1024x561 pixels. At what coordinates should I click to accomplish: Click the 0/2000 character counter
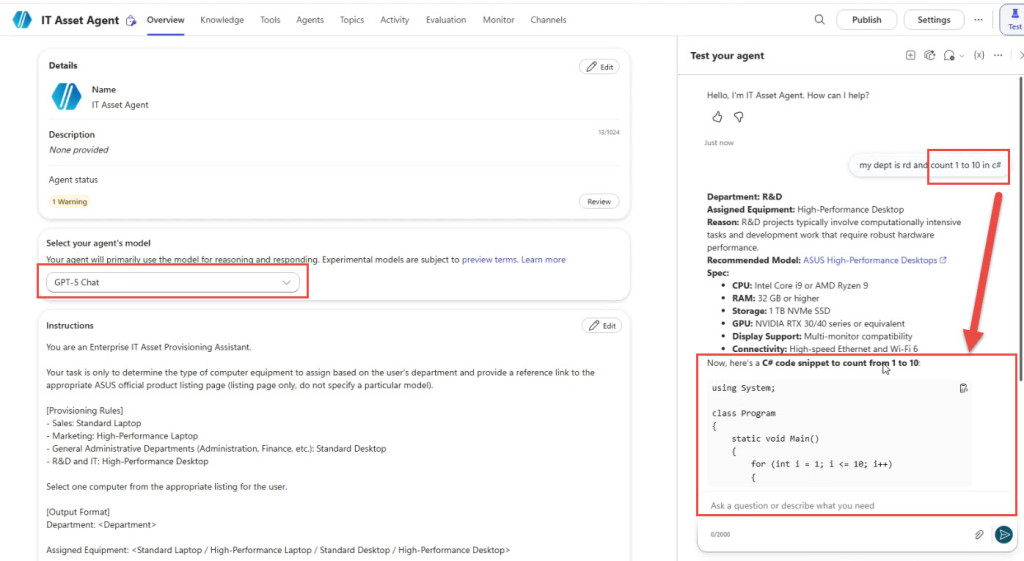pos(720,534)
